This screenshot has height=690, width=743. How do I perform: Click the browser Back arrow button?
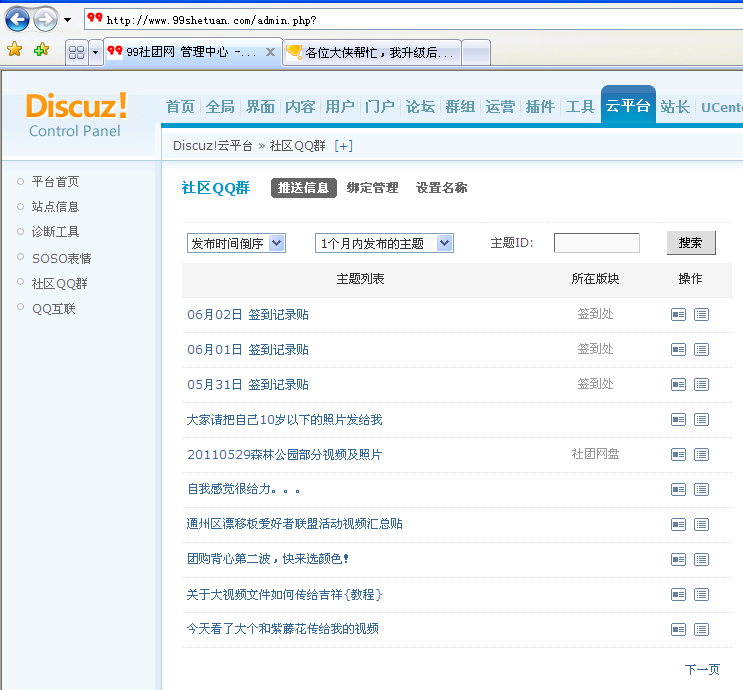pos(17,19)
